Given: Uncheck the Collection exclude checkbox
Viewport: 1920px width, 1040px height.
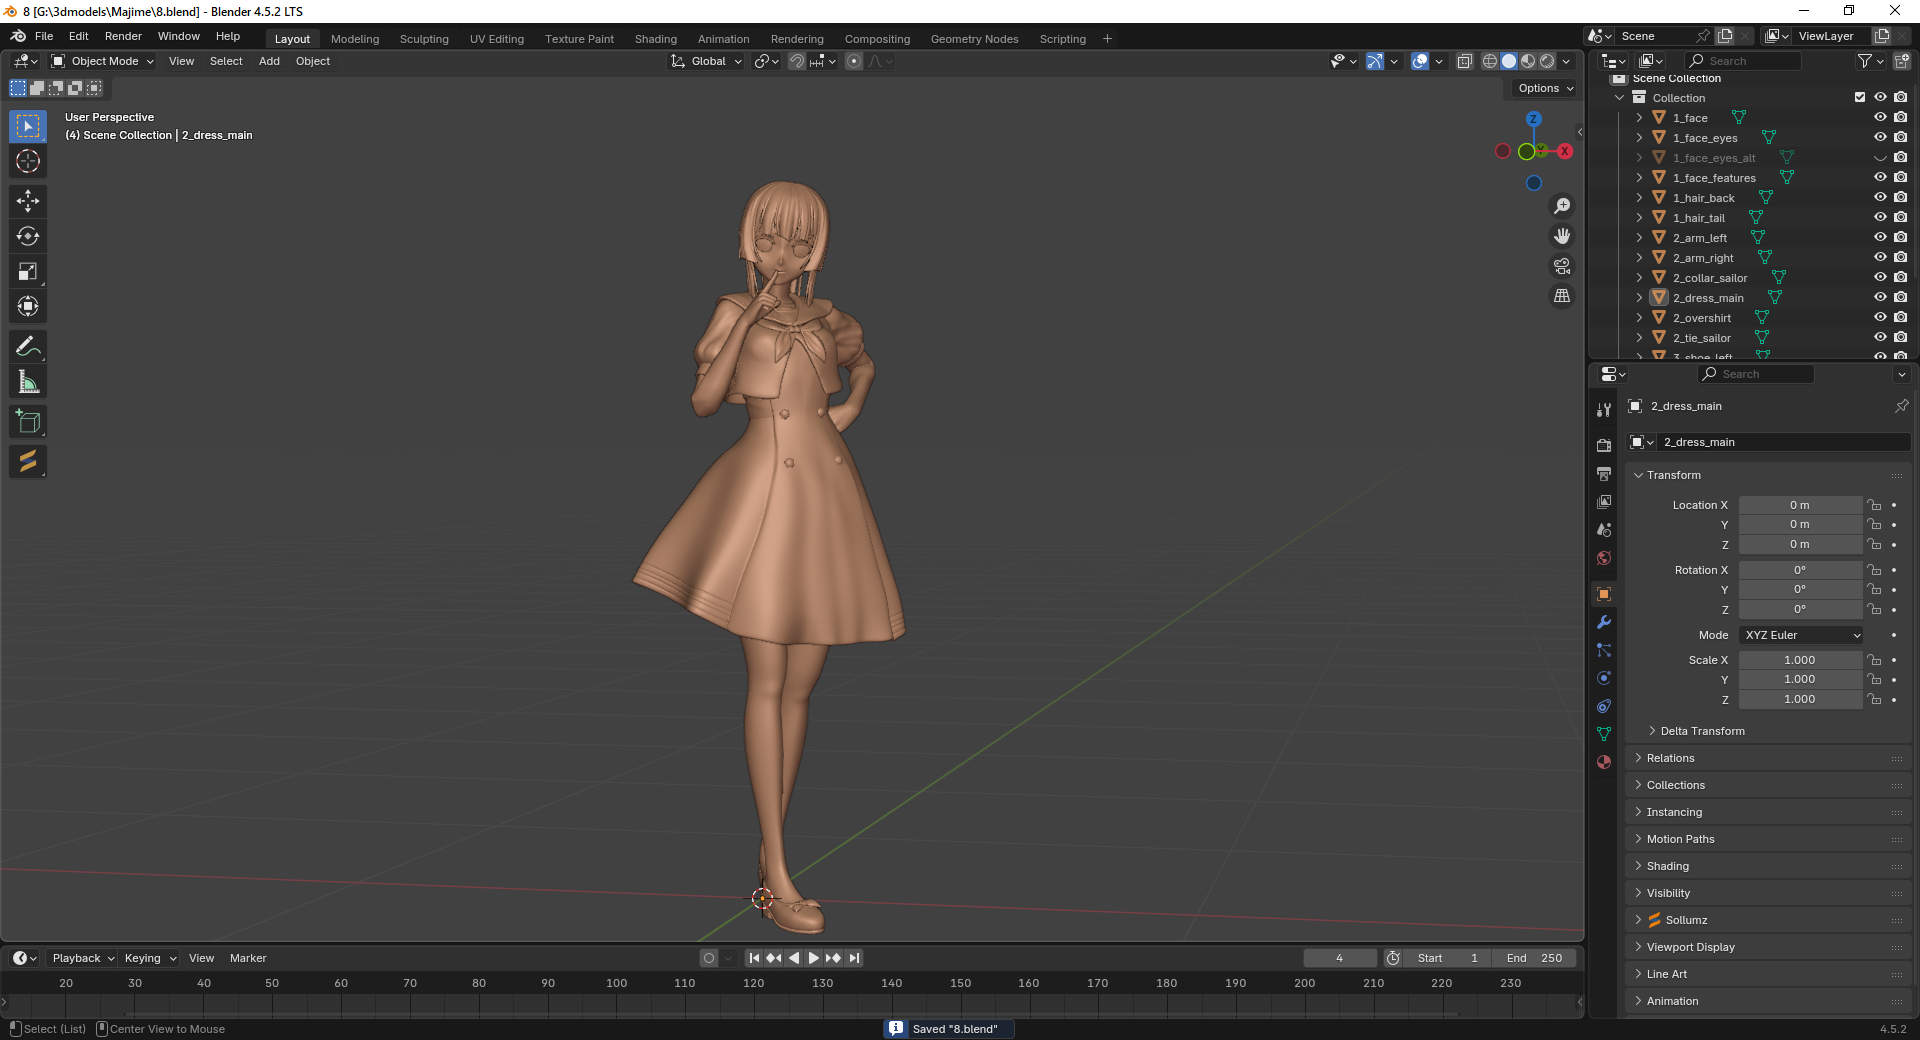Looking at the screenshot, I should 1860,98.
